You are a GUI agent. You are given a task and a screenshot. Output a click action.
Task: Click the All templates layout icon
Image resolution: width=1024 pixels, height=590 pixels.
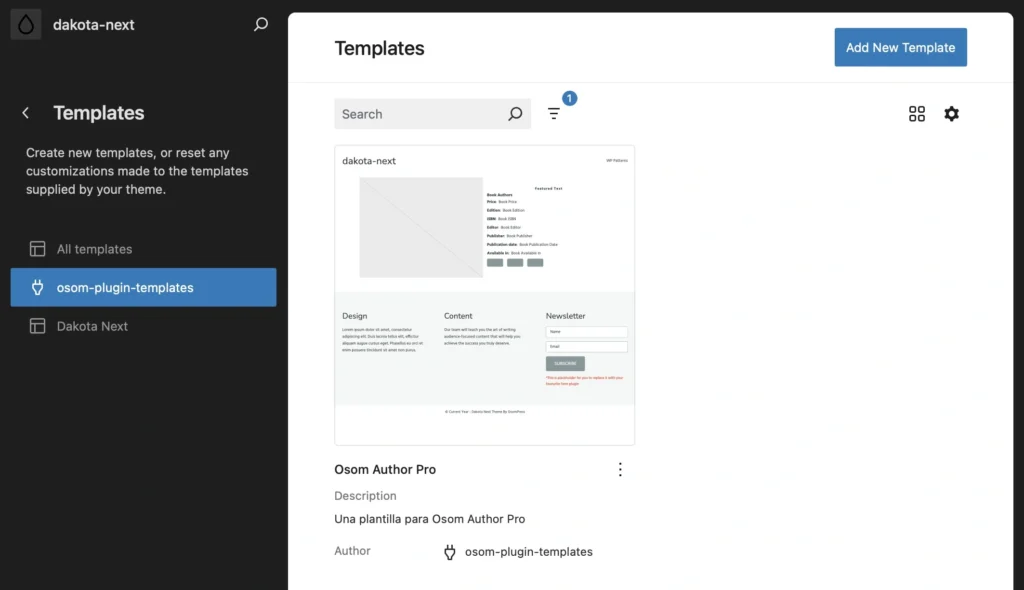point(37,249)
